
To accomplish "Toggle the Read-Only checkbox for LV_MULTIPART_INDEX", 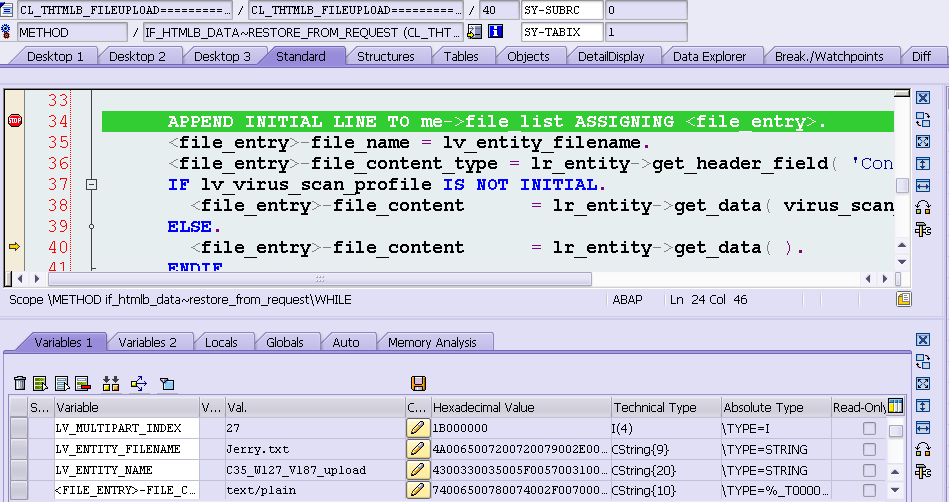I will pyautogui.click(x=869, y=428).
